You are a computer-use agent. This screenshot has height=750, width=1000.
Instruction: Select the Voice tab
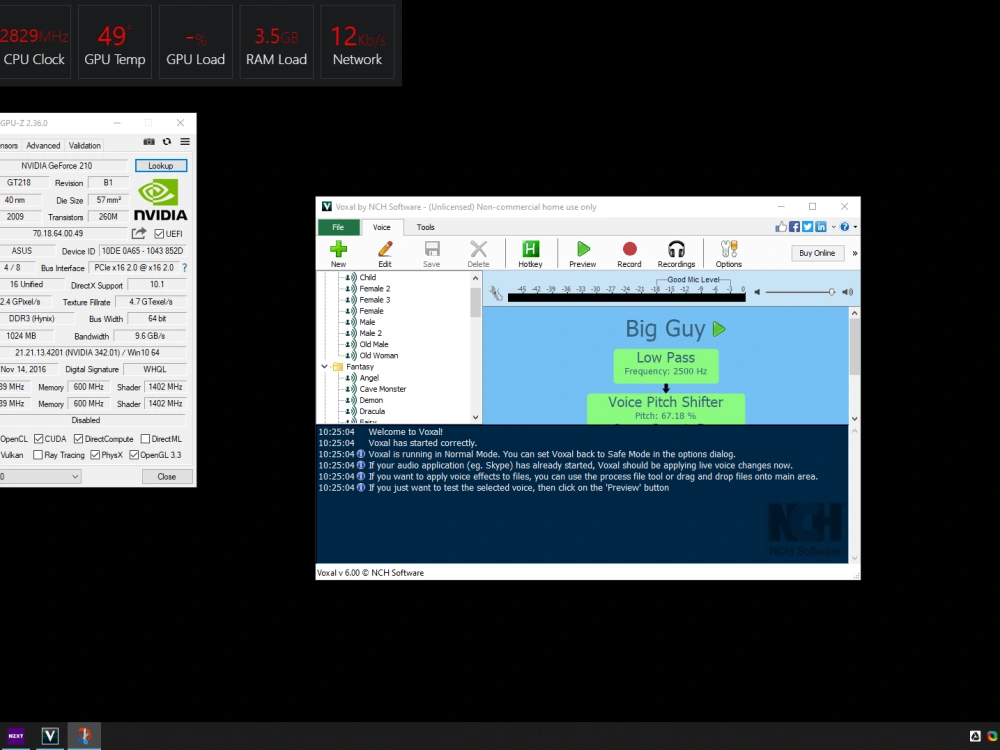(381, 227)
